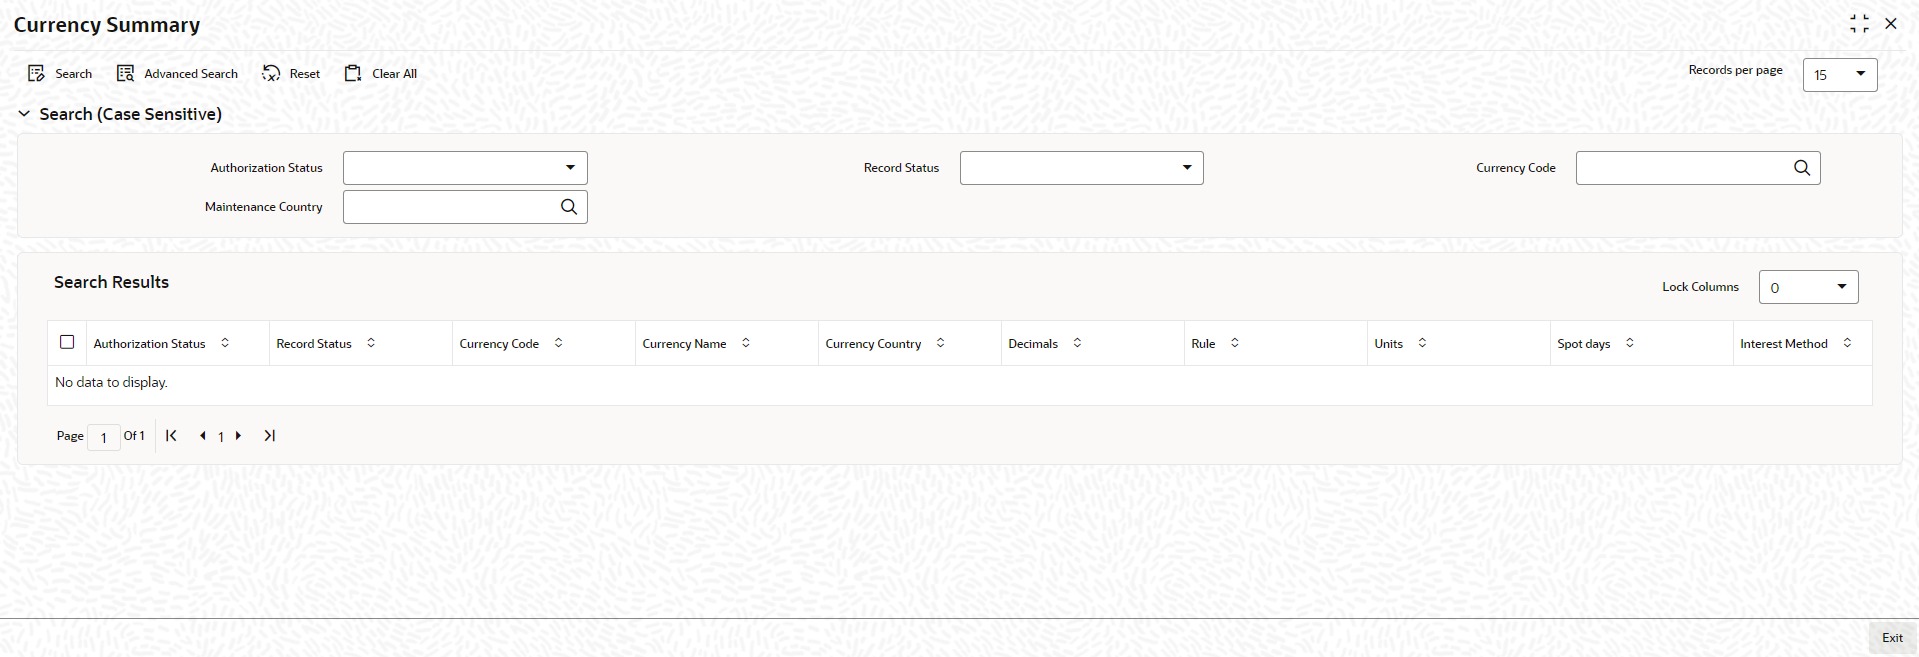The image size is (1919, 657).
Task: Sort by Rule column
Action: [1234, 343]
